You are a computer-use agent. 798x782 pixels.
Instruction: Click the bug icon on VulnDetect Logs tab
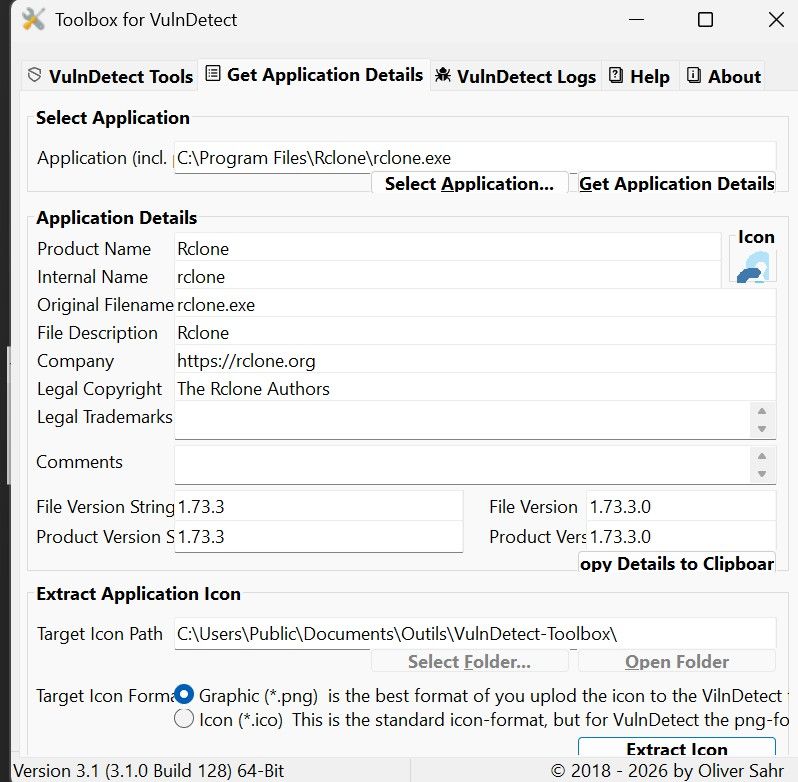click(443, 76)
